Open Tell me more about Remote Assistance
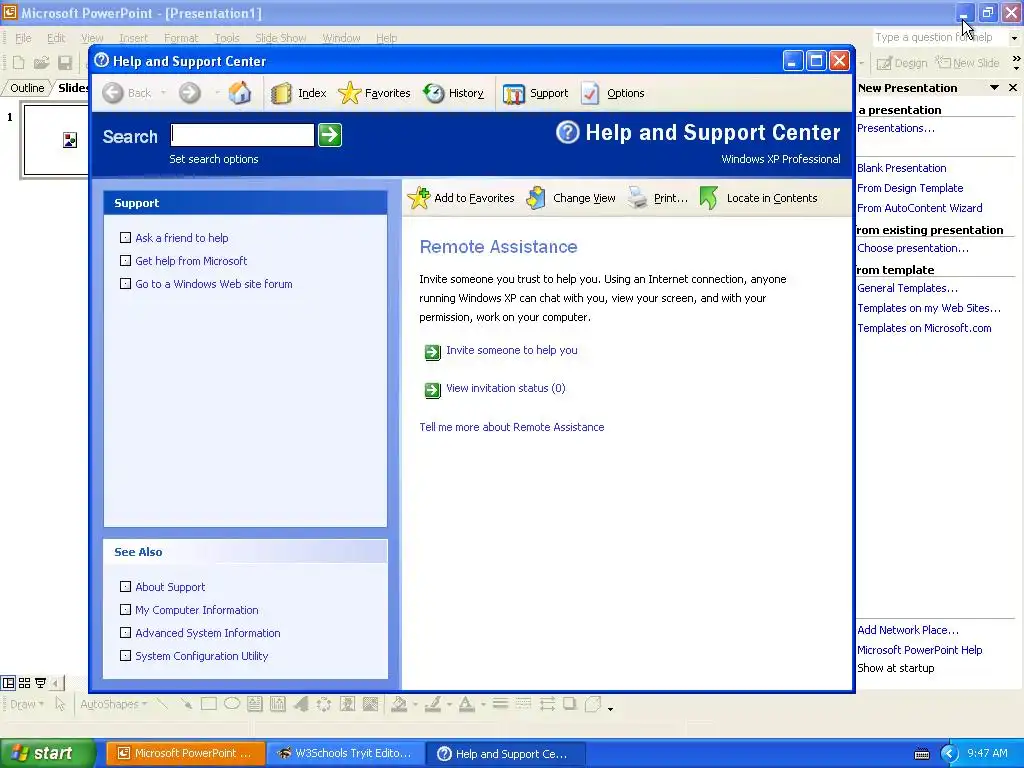 point(511,427)
